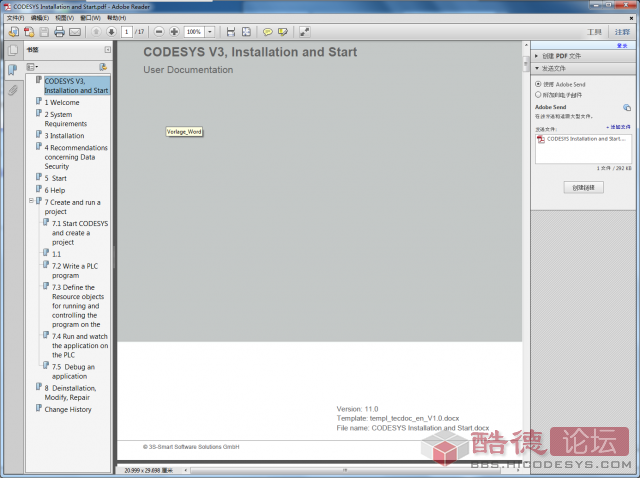The height and width of the screenshot is (478, 640).
Task: Collapse the 发送文件 section
Action: pyautogui.click(x=537, y=69)
